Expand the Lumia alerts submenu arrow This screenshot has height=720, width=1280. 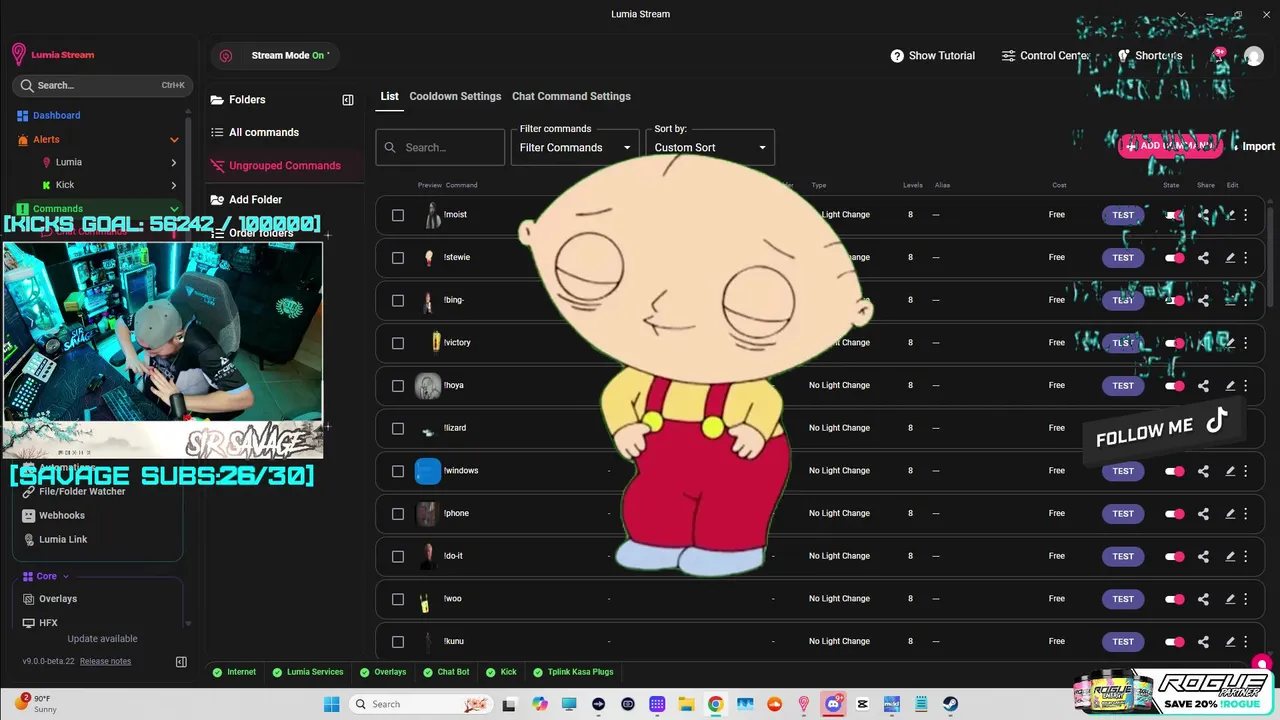click(x=174, y=162)
